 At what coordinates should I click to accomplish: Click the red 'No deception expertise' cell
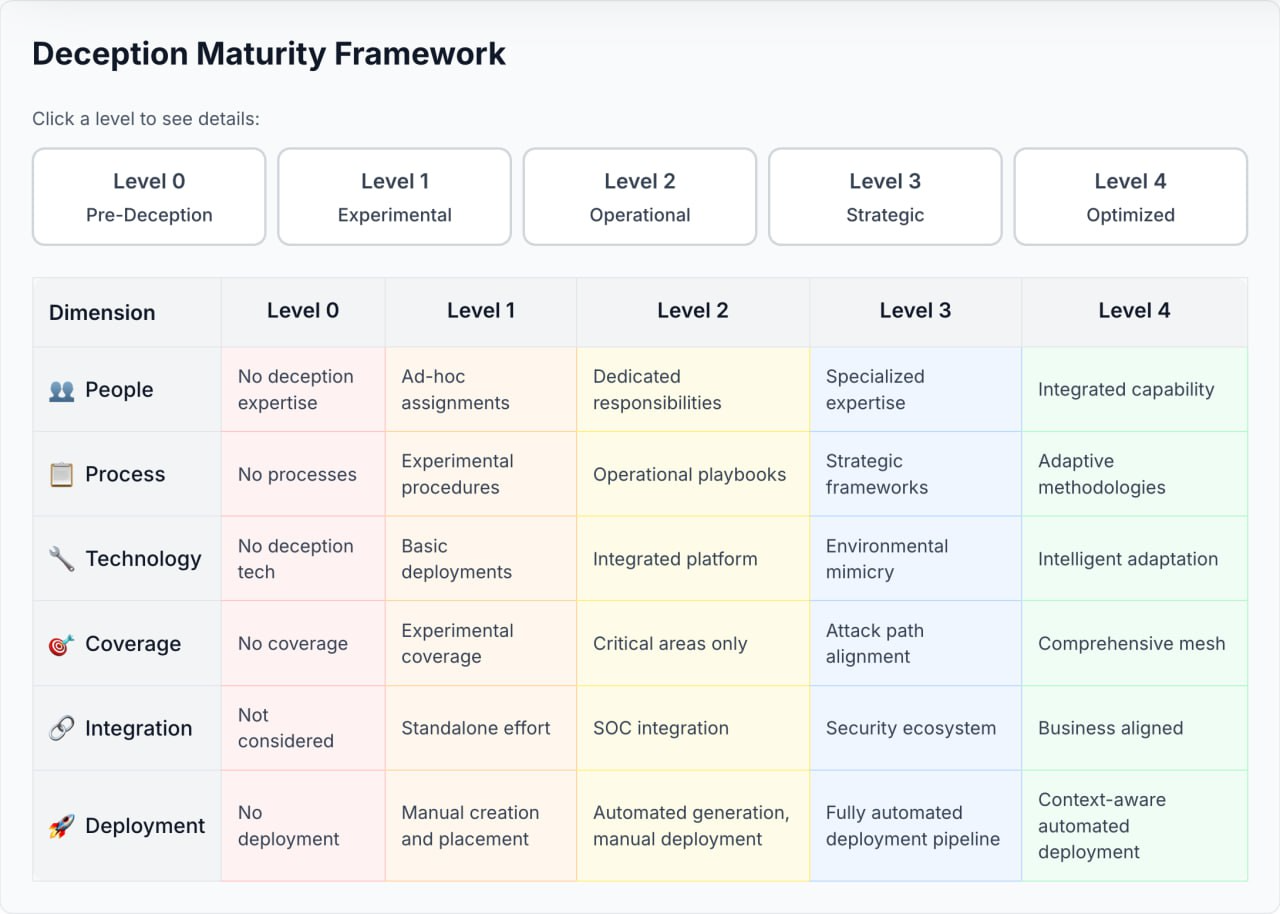(302, 390)
